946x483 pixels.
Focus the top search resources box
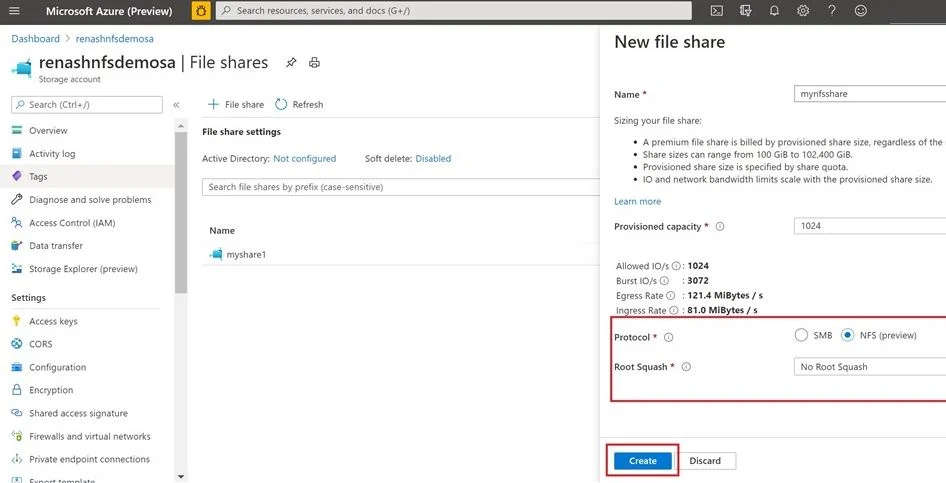point(454,11)
